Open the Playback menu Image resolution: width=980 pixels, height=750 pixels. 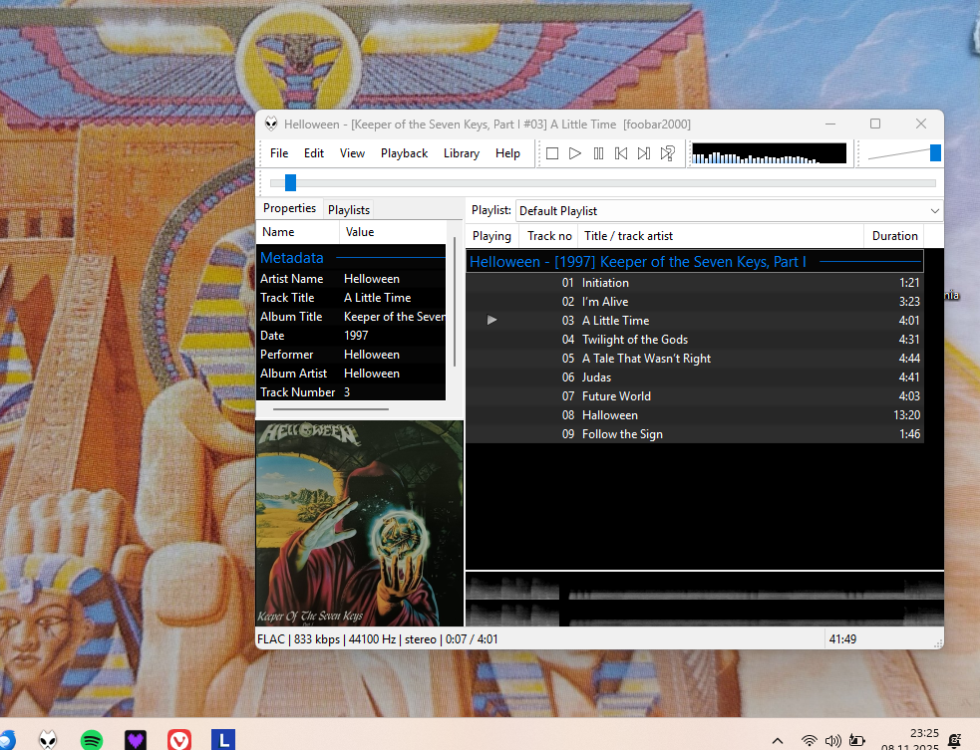click(x=403, y=153)
